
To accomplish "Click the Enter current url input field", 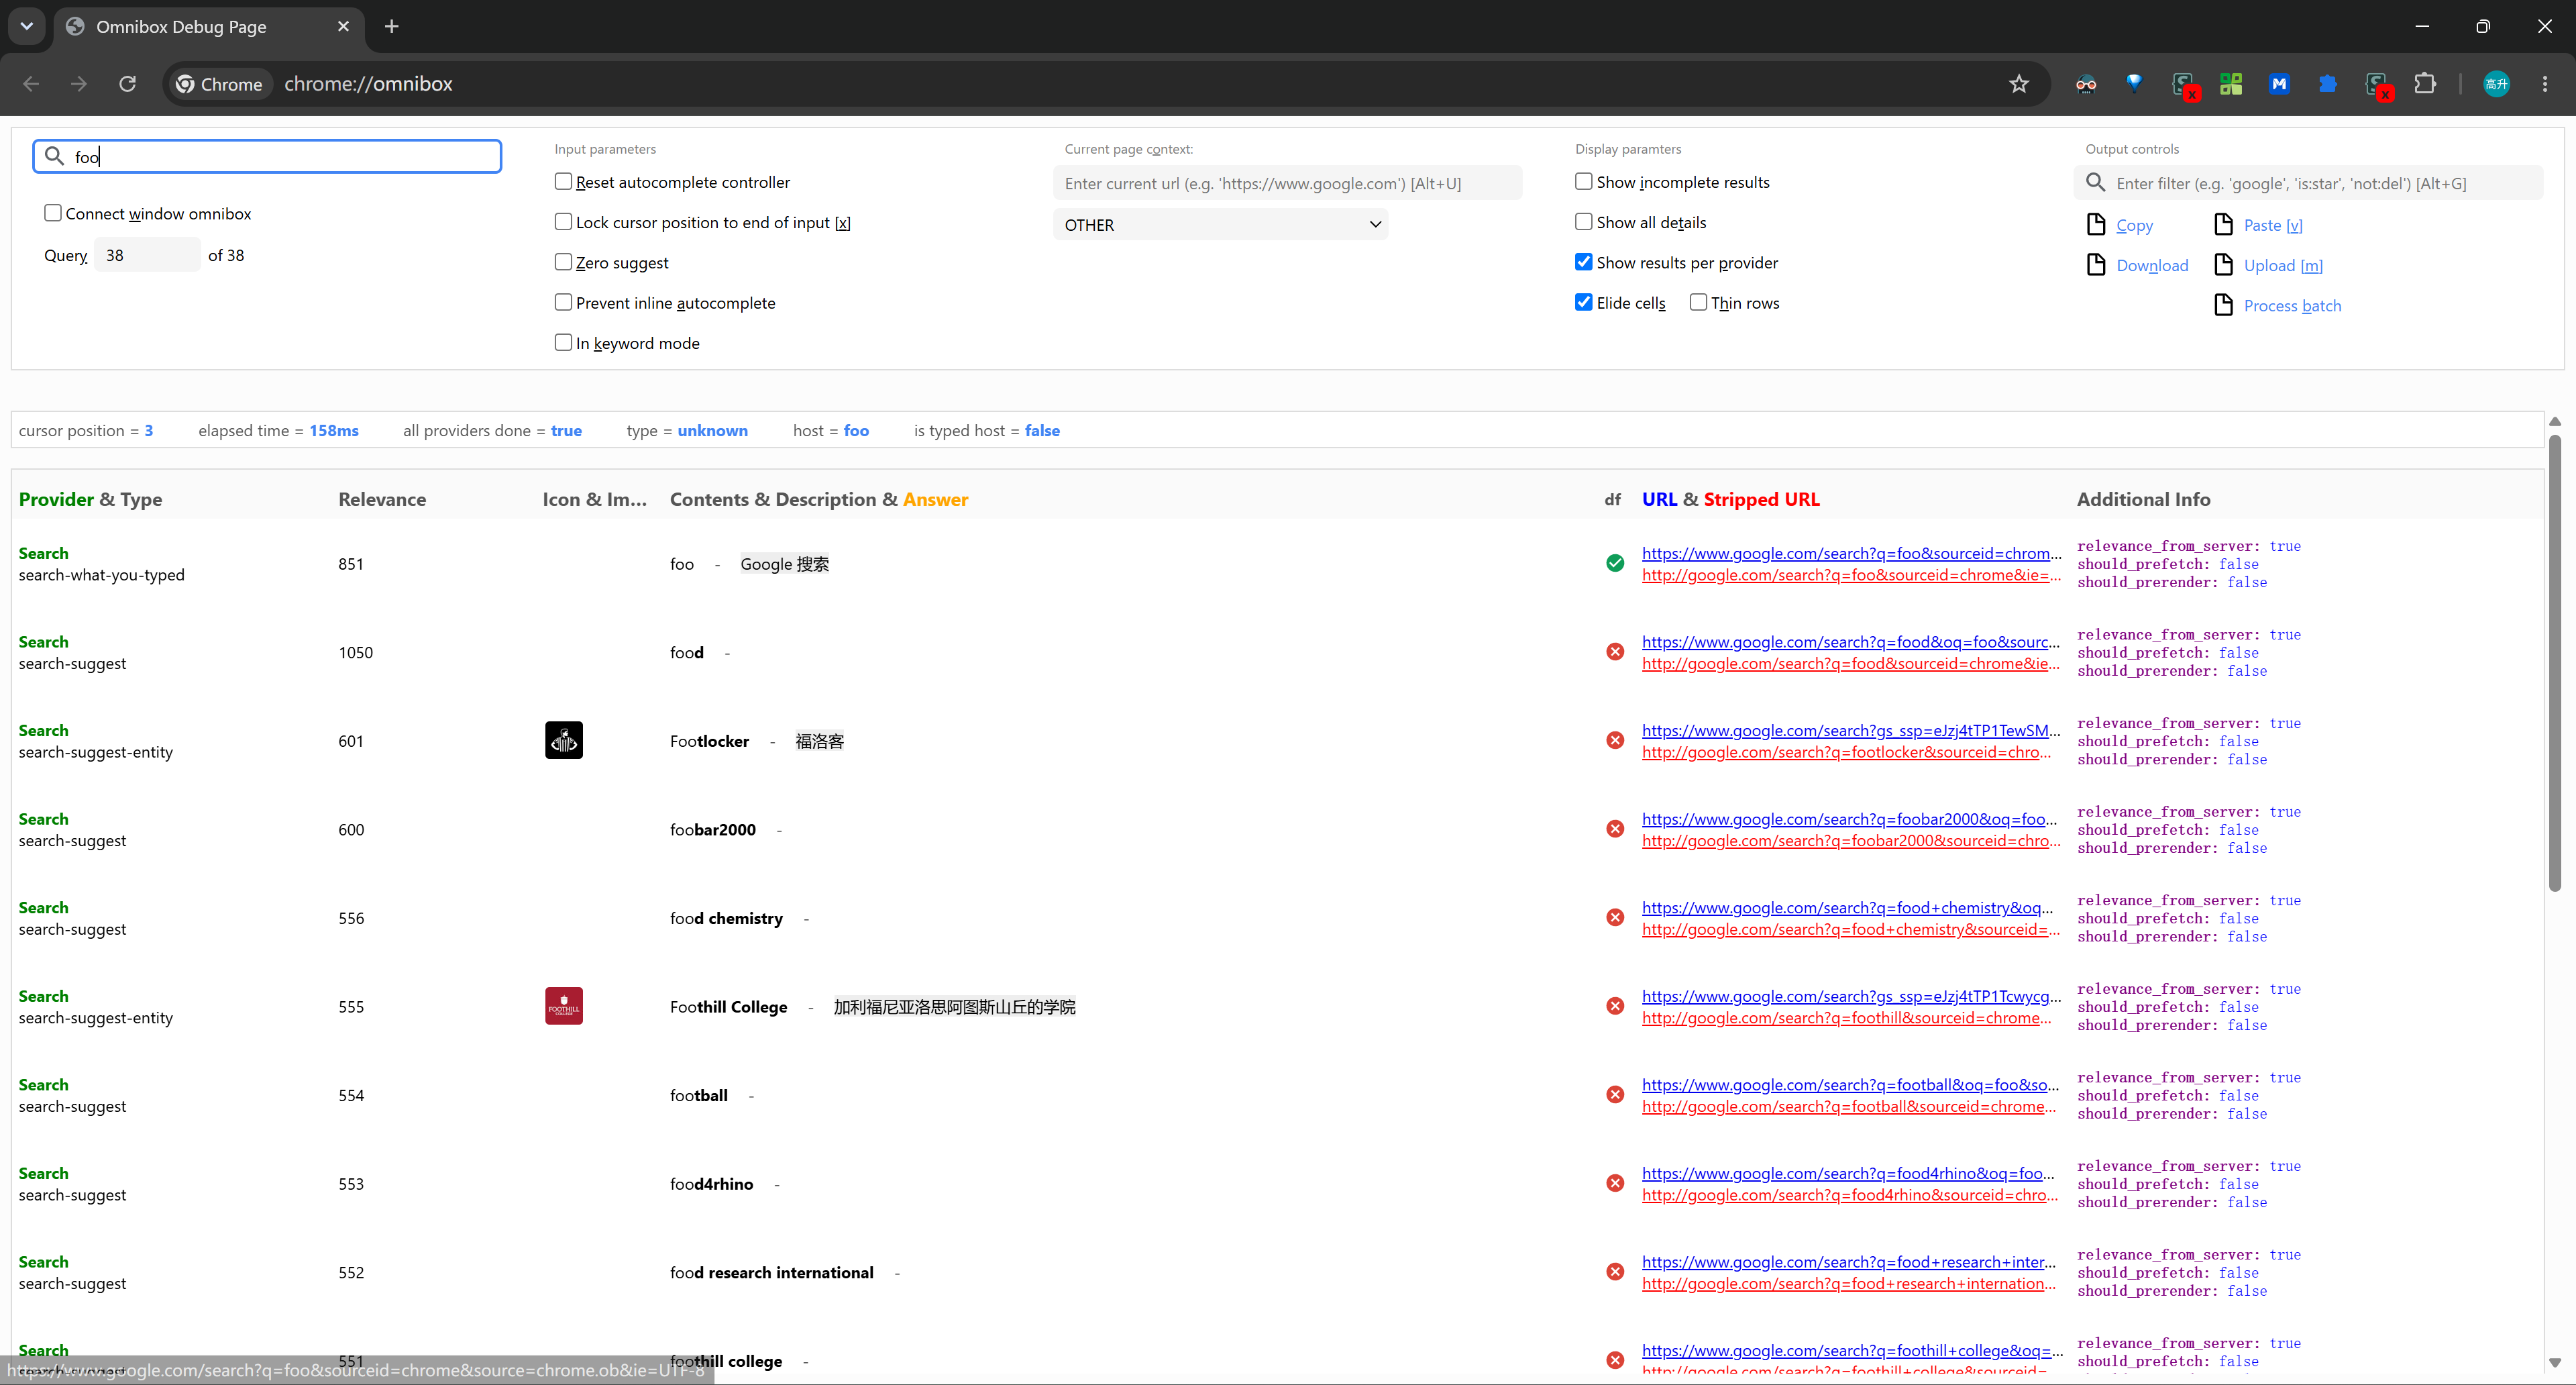I will [1288, 183].
